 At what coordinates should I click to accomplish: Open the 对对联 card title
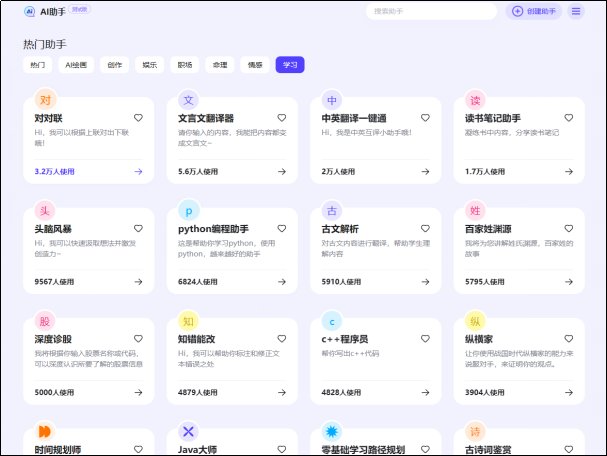48,118
